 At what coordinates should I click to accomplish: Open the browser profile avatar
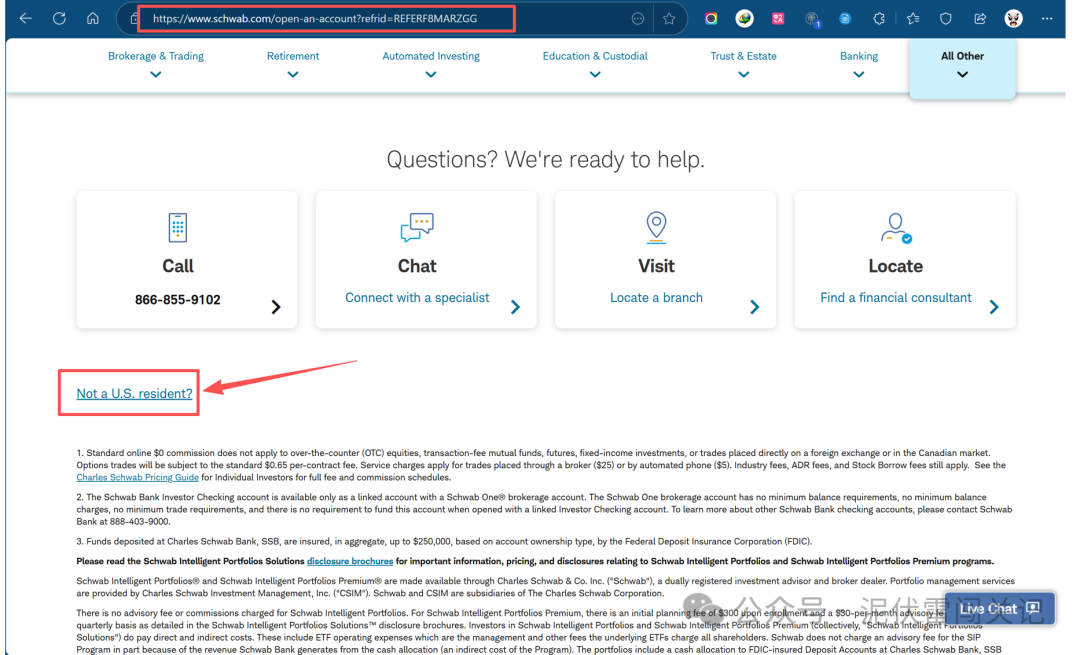click(x=1013, y=19)
